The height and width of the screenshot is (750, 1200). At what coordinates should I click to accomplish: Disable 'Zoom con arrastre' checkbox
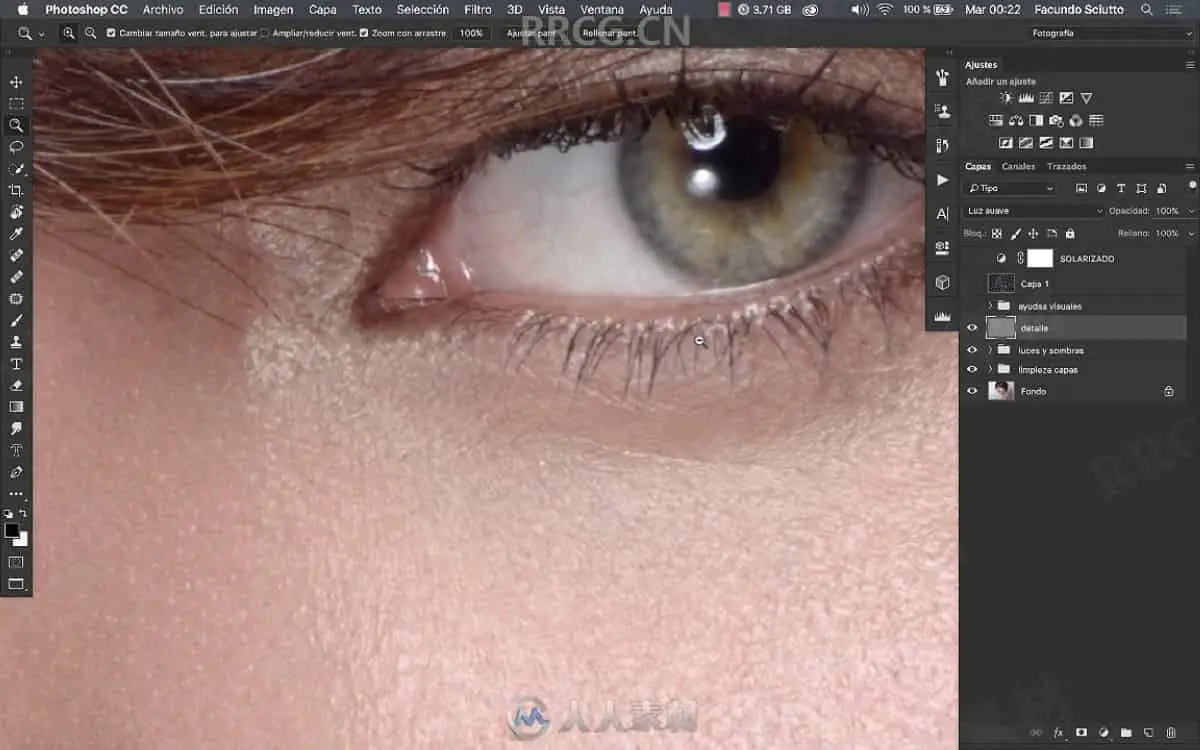pos(363,33)
